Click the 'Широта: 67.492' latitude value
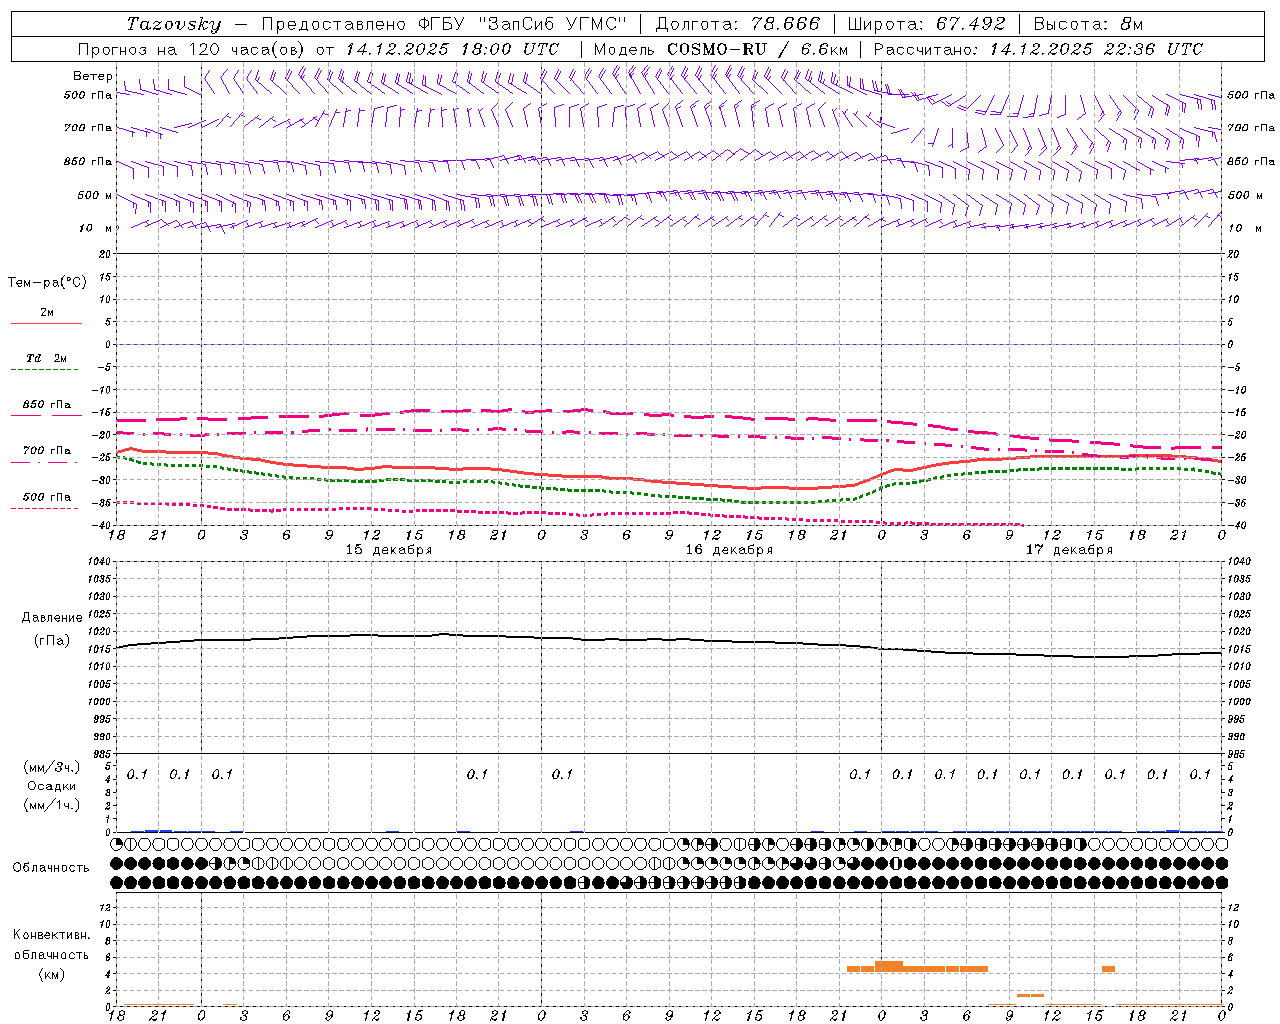The height and width of the screenshot is (1024, 1280). 926,24
